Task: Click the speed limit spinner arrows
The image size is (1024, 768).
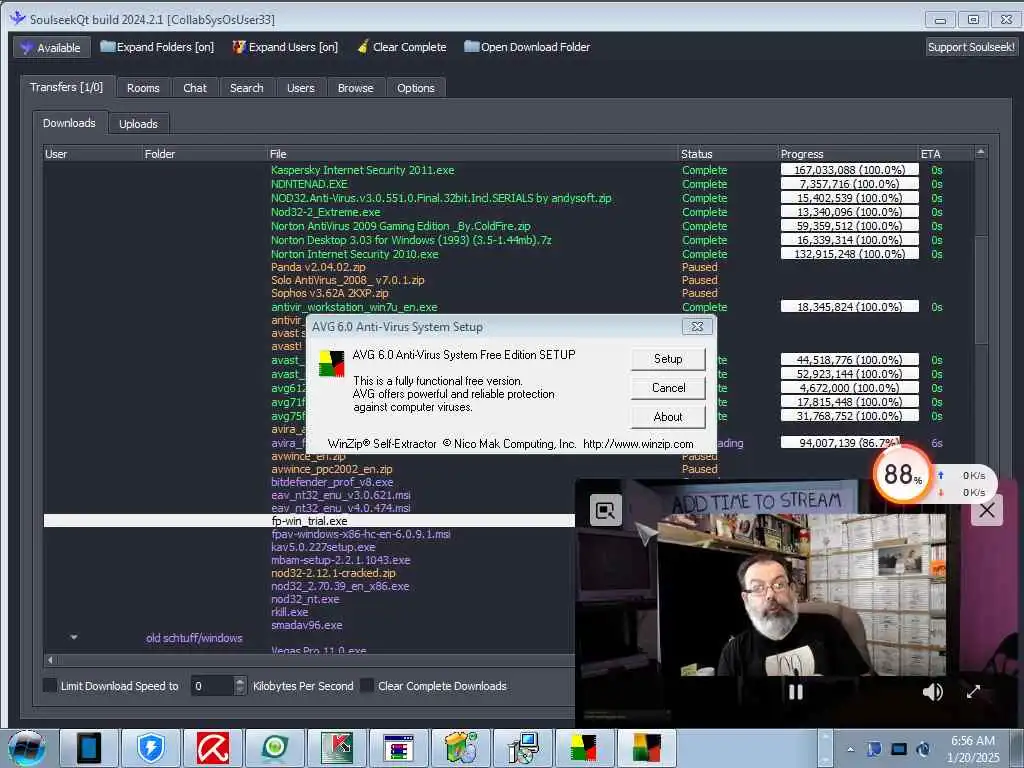Action: pyautogui.click(x=240, y=686)
